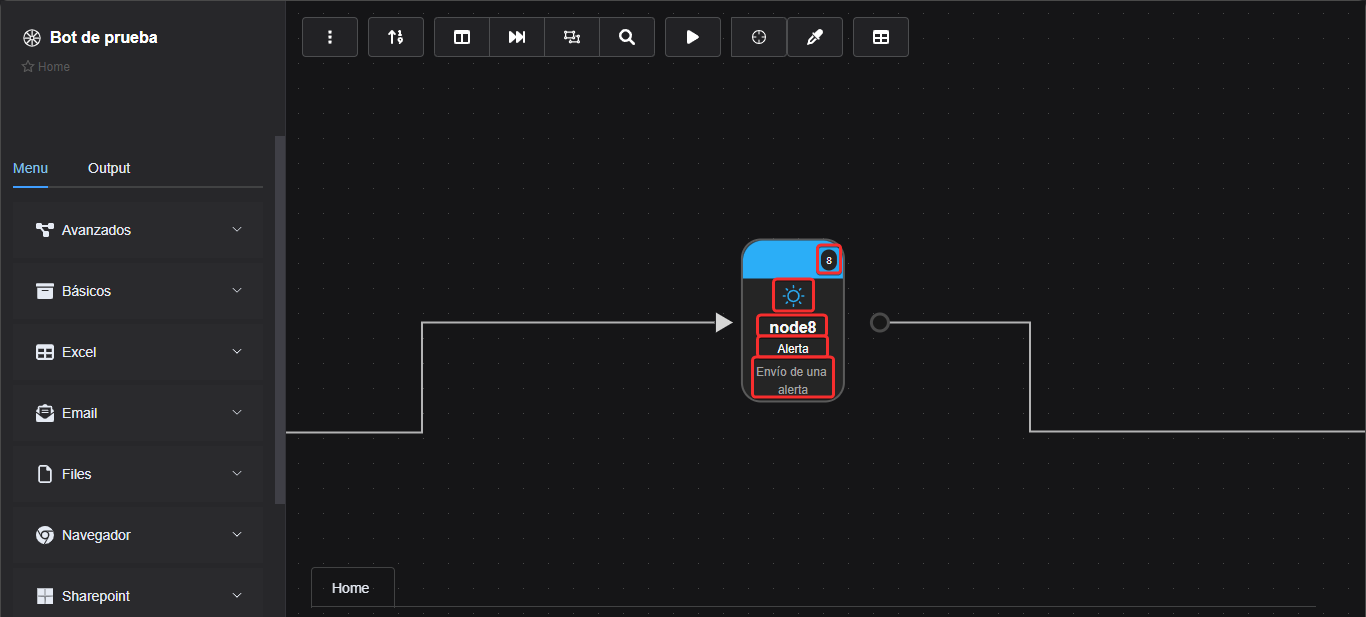
Task: Click the sort numeric order toolbar button
Action: tap(396, 37)
